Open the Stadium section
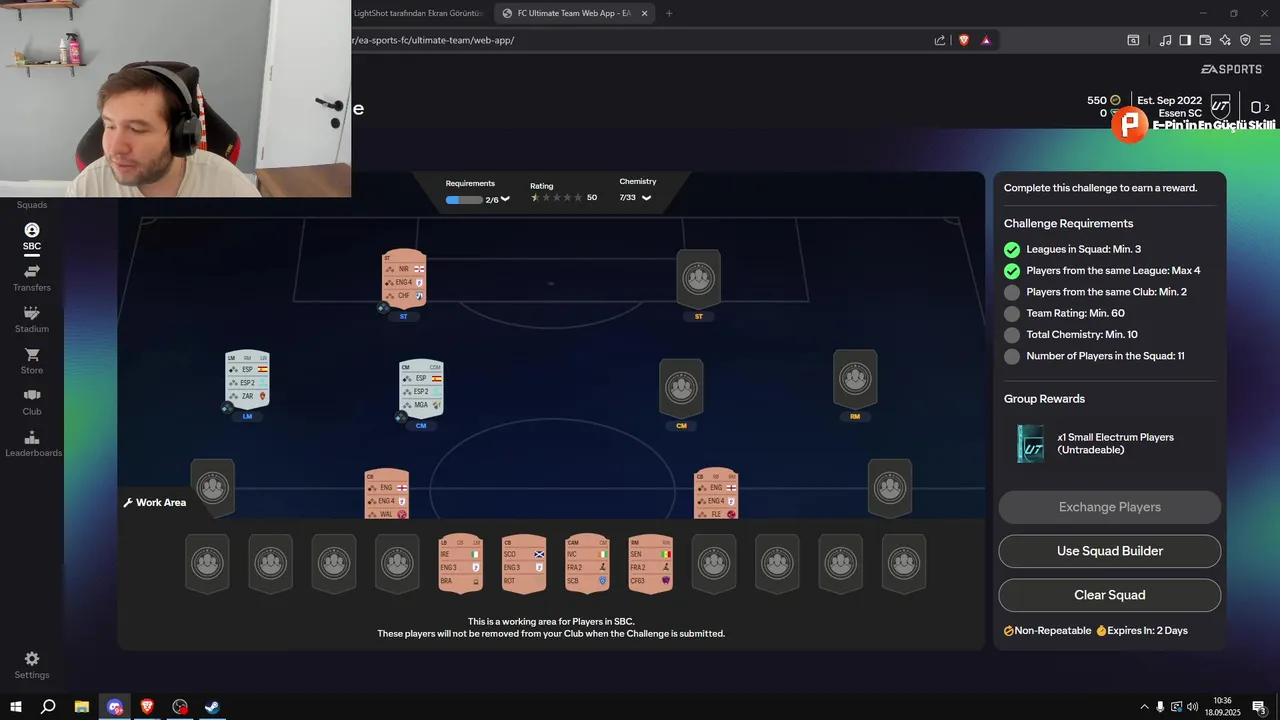This screenshot has width=1280, height=720. point(32,320)
